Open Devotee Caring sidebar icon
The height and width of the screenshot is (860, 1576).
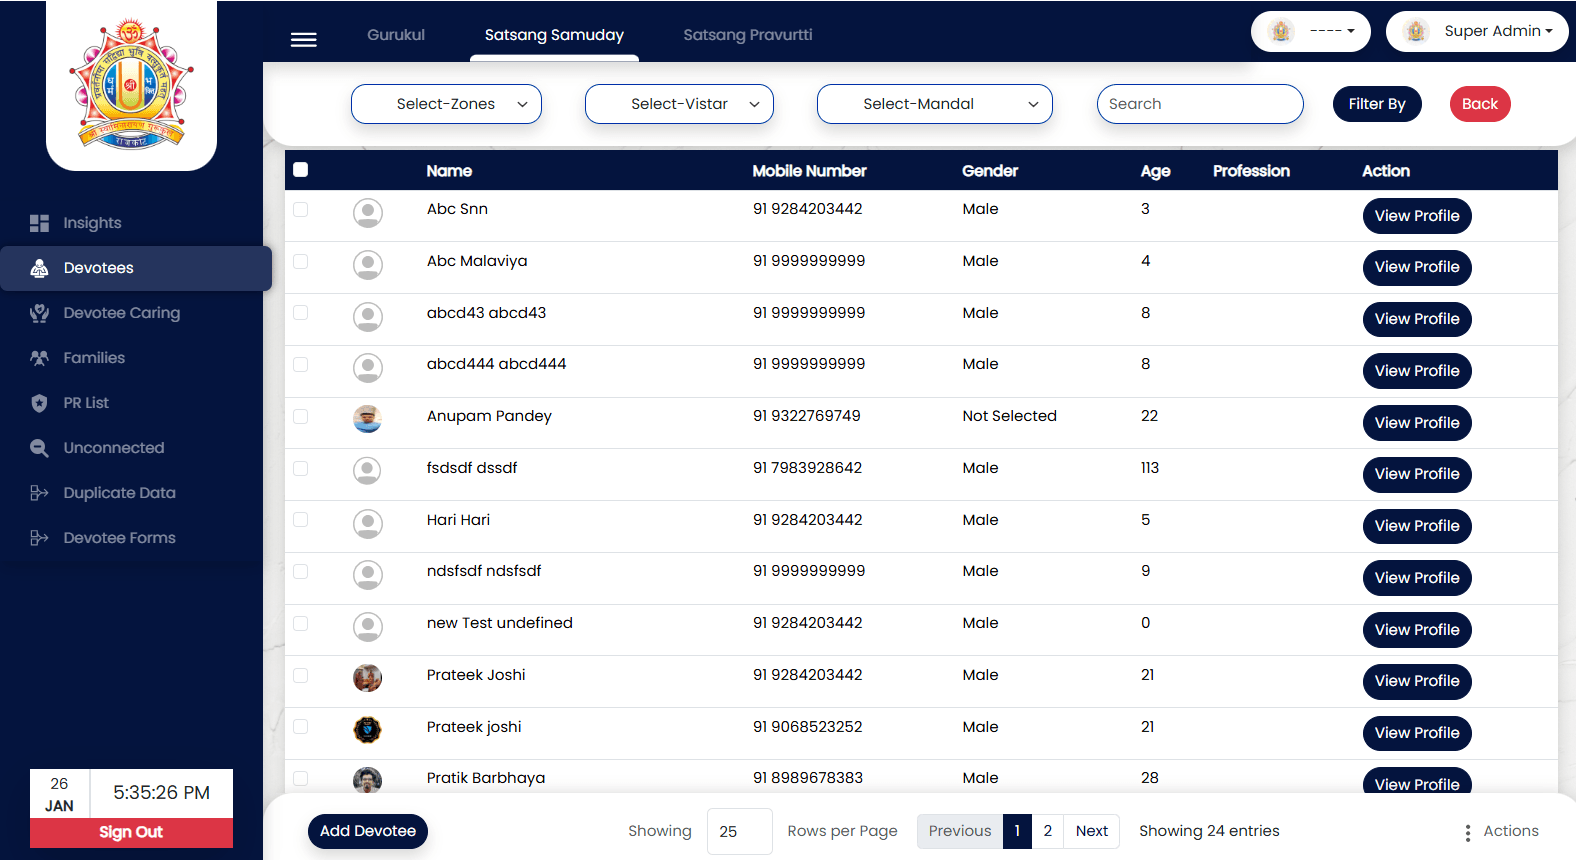pyautogui.click(x=39, y=313)
